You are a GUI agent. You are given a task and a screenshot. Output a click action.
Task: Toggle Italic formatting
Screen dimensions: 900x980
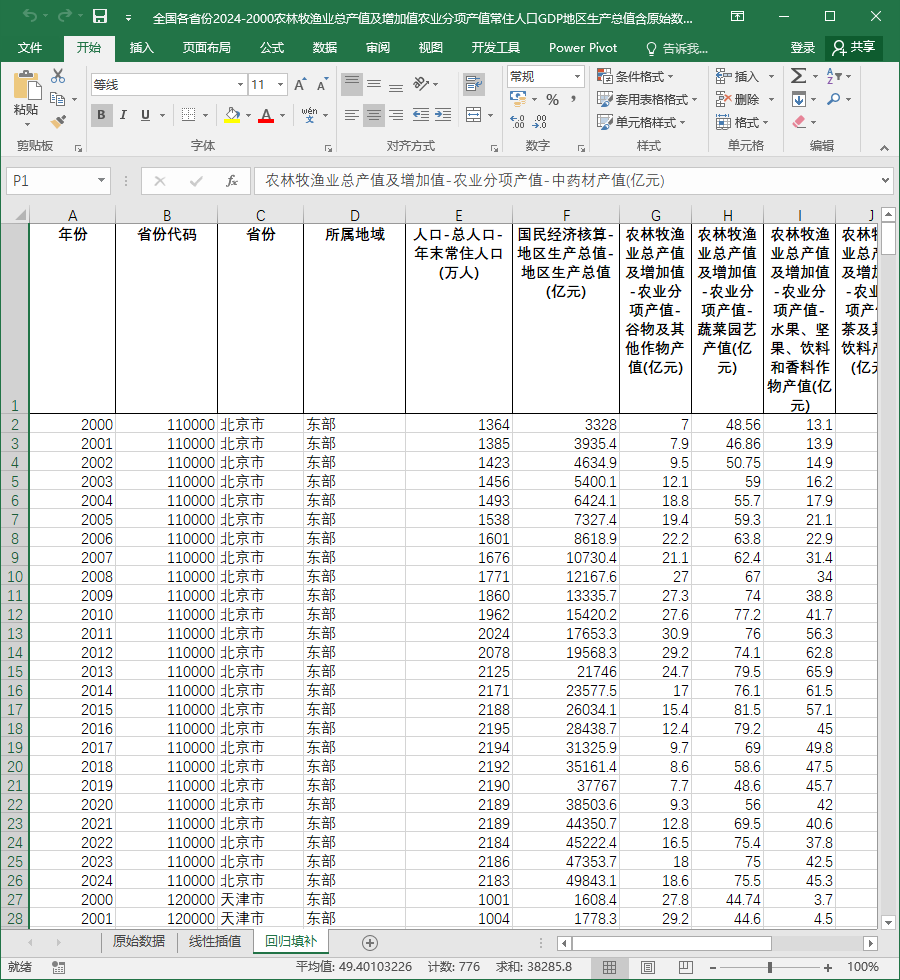click(x=123, y=115)
